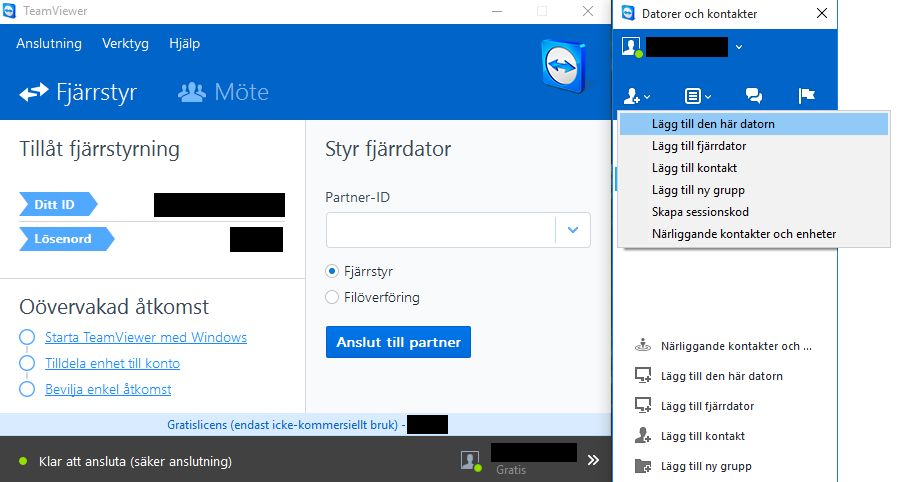Choose Lägg till kontakt from popup menu
Viewport: 903px width, 482px height.
click(754, 168)
